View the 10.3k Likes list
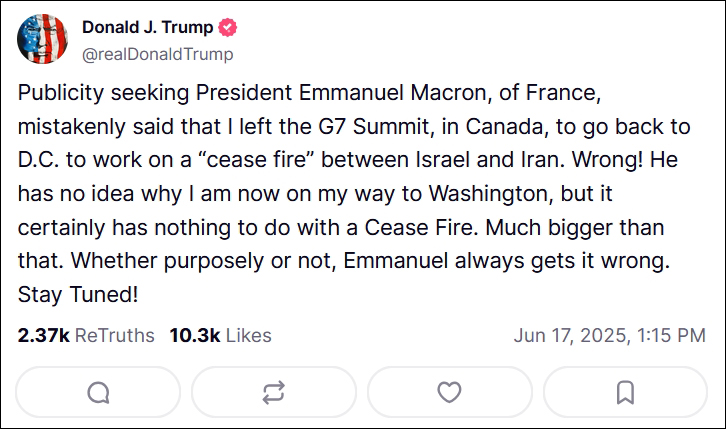Image resolution: width=726 pixels, height=429 pixels. [x=220, y=336]
